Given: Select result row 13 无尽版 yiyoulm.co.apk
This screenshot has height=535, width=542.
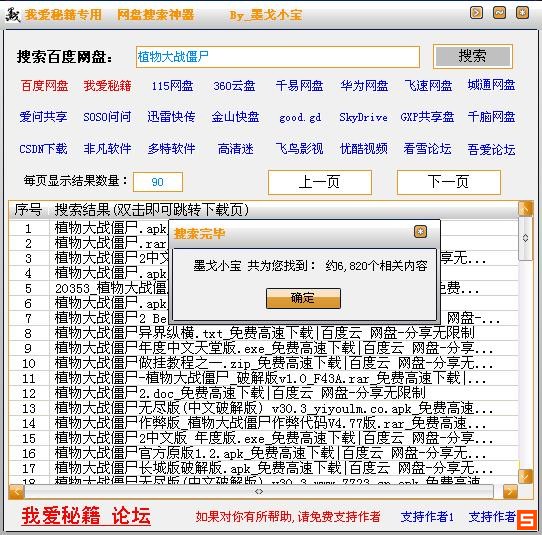Looking at the screenshot, I should point(263,408).
